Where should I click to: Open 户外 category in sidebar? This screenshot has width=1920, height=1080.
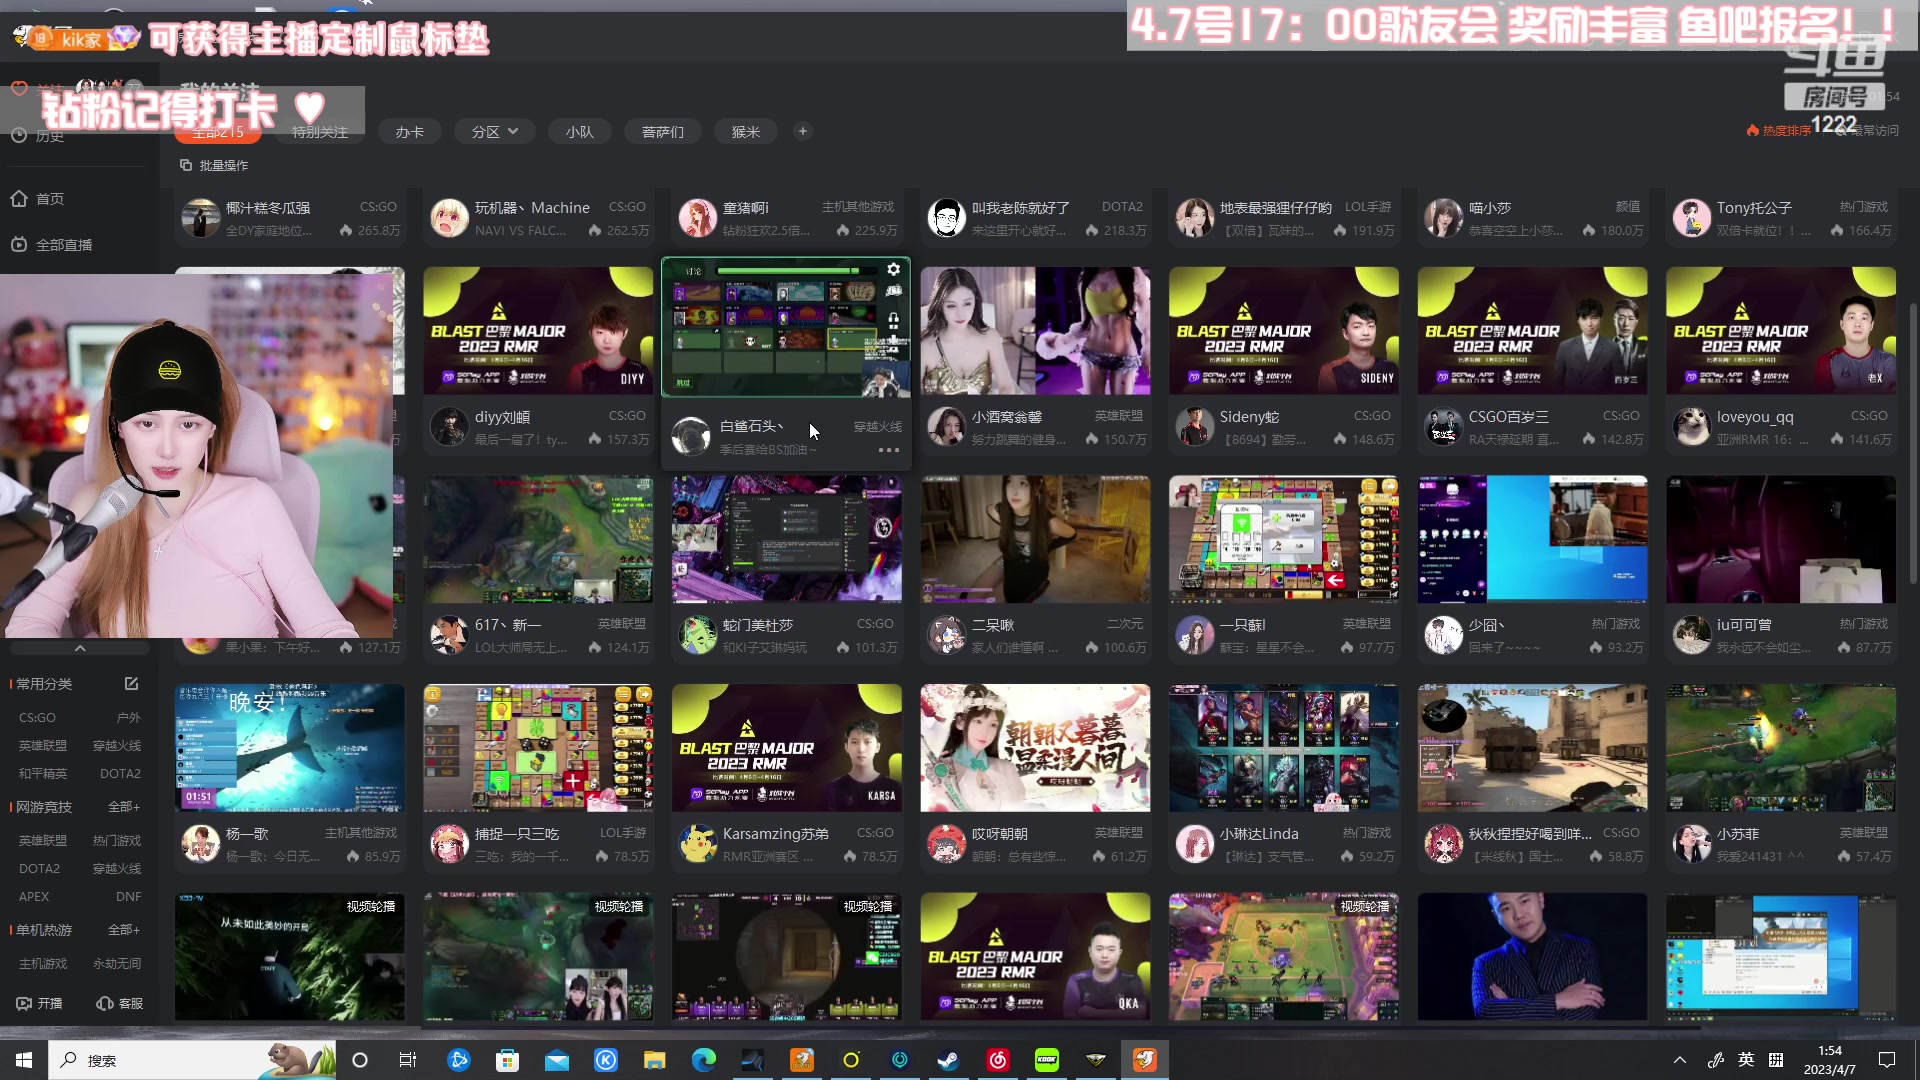point(129,718)
